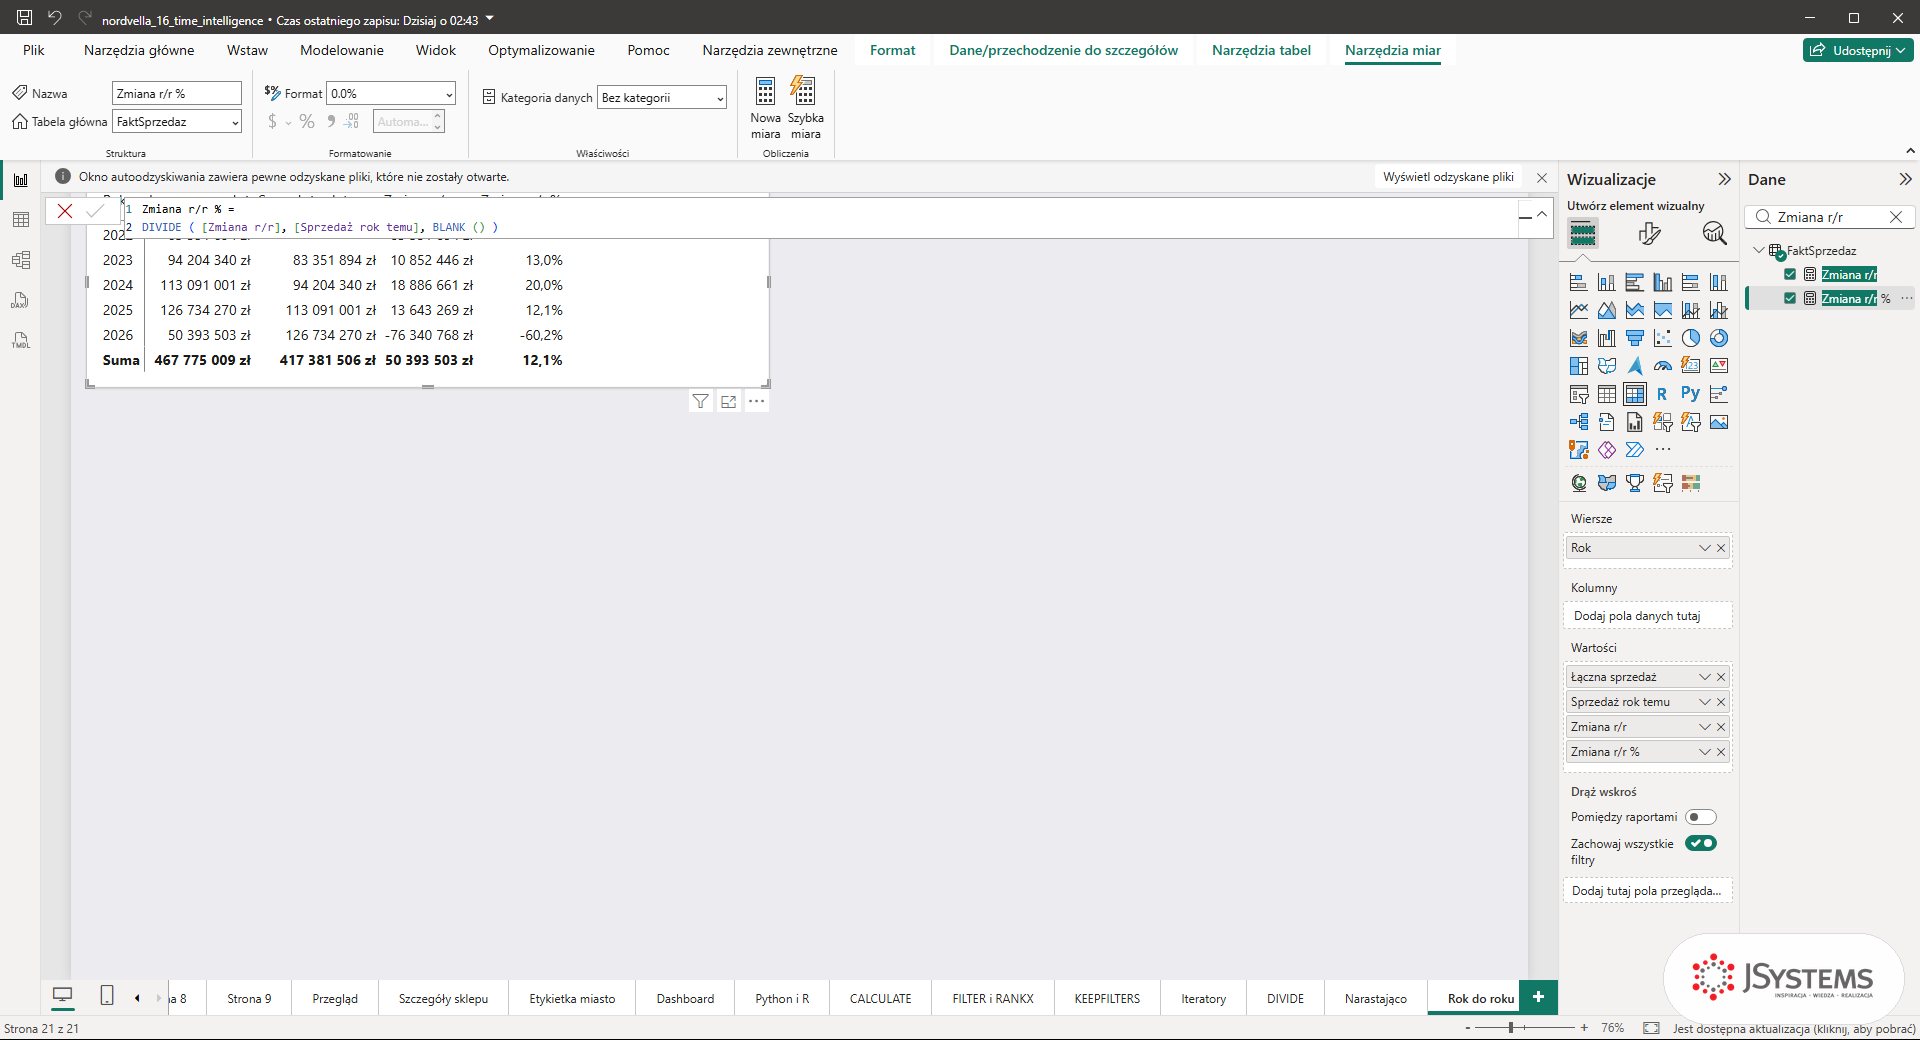Click the Nowa miara icon
1920x1040 pixels.
pos(765,92)
